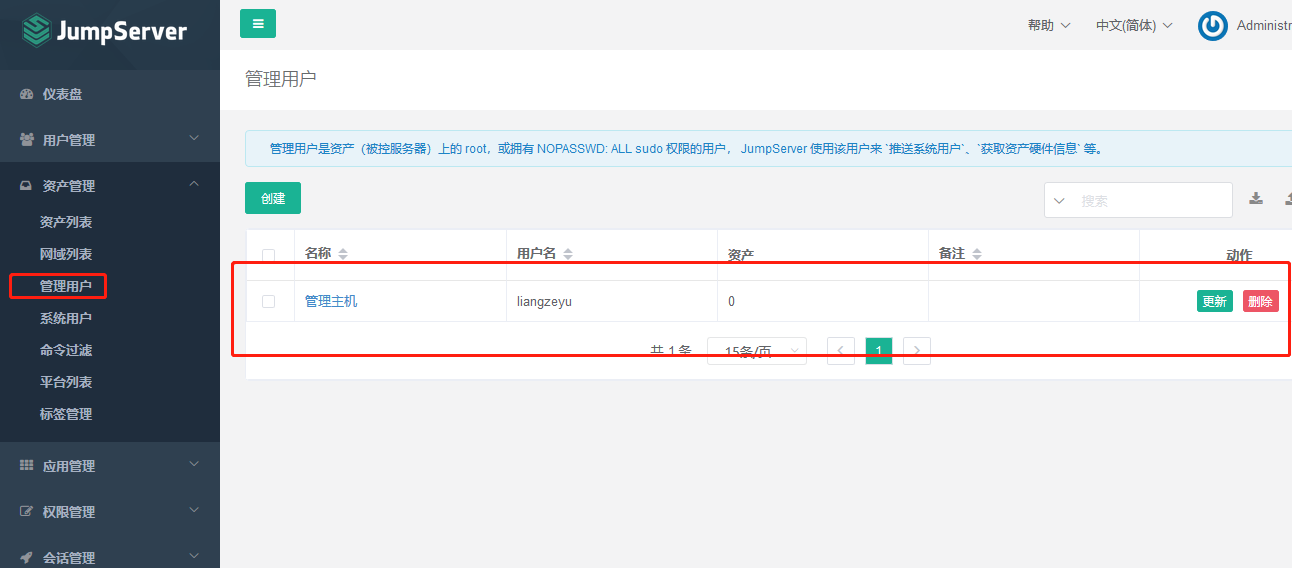Open the 帮助 dropdown menu
Screen dimensions: 1292x568
point(1049,26)
